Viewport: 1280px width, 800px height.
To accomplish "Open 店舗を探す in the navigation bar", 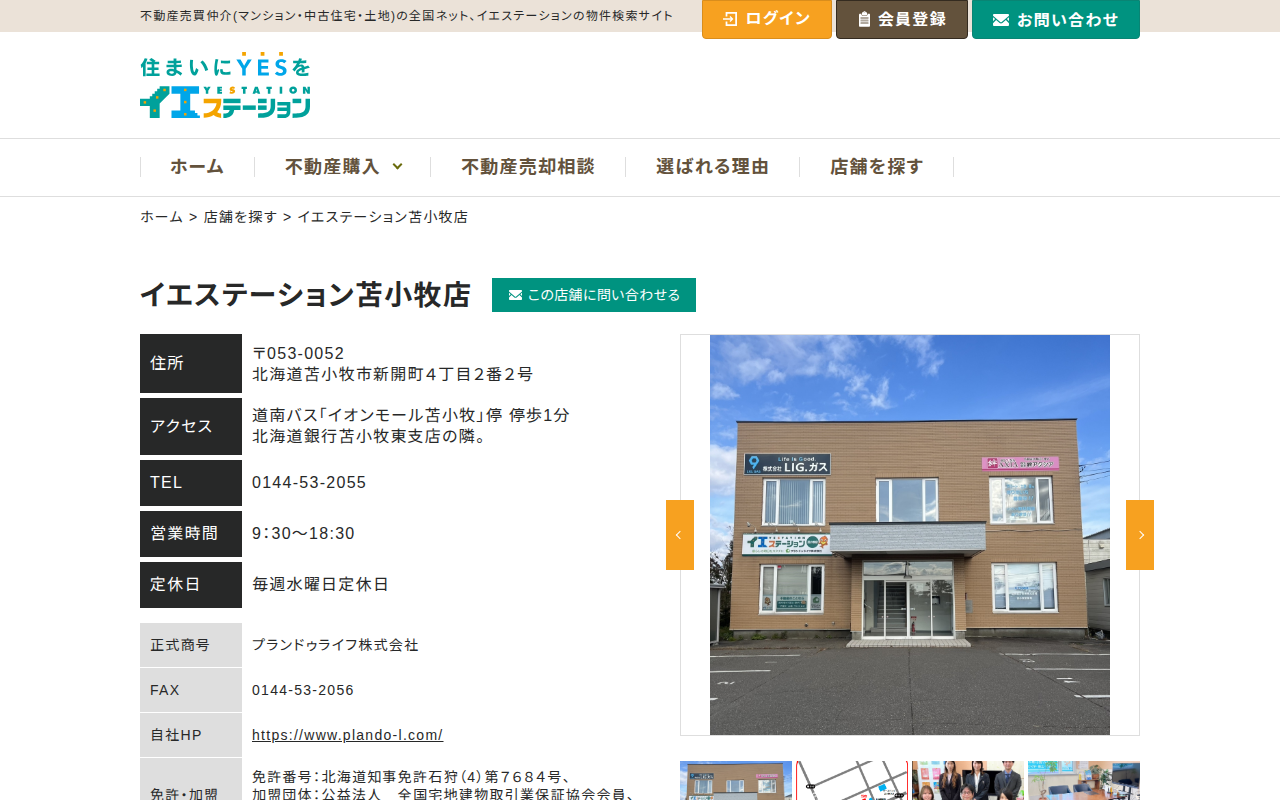I will click(x=877, y=167).
